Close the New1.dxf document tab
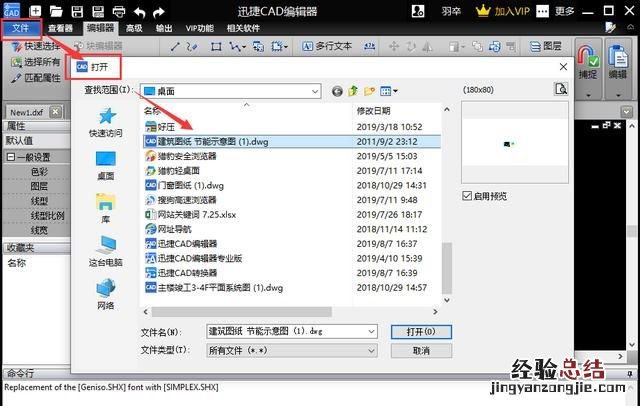This screenshot has height=406, width=640. (x=56, y=111)
